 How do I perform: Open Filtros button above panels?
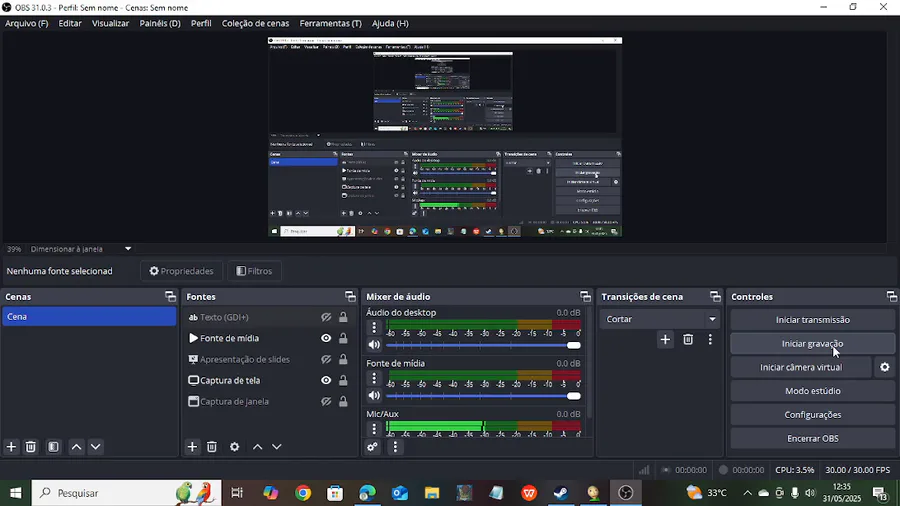tap(254, 271)
